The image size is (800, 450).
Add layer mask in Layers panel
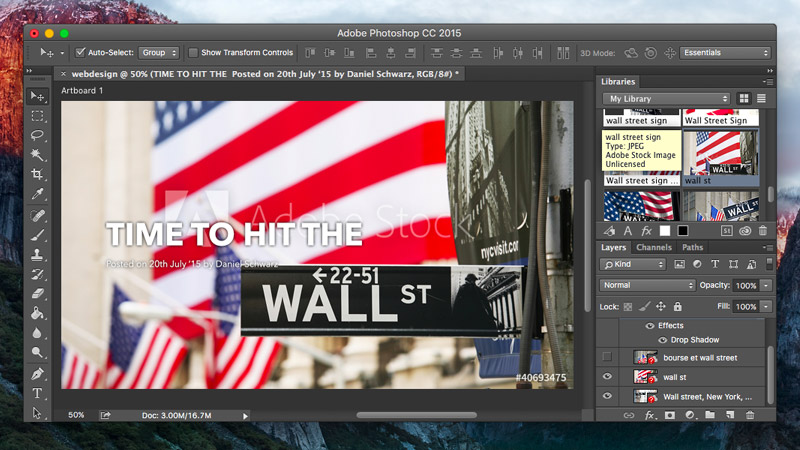click(669, 415)
